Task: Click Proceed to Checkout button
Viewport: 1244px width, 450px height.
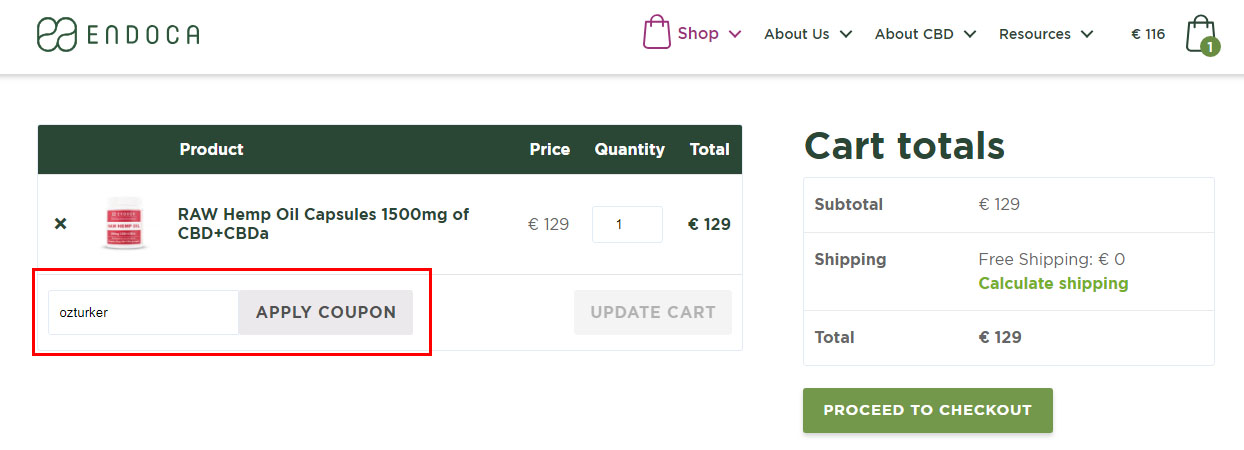Action: (x=927, y=410)
